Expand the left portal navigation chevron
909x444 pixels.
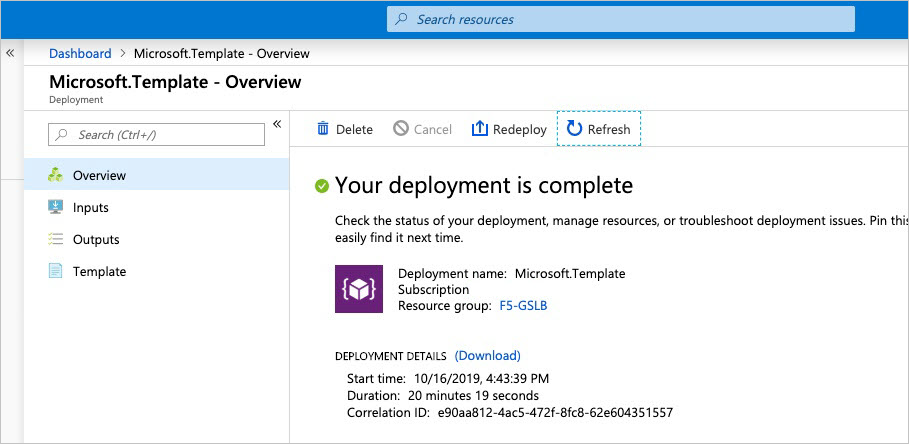[x=10, y=53]
